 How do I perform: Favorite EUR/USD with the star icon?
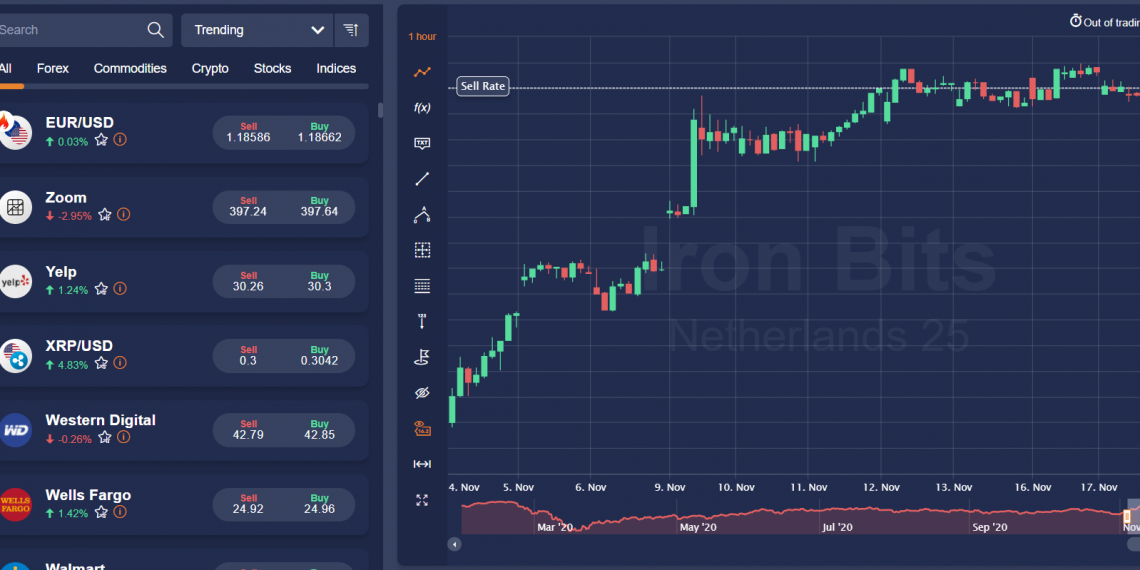(x=101, y=140)
